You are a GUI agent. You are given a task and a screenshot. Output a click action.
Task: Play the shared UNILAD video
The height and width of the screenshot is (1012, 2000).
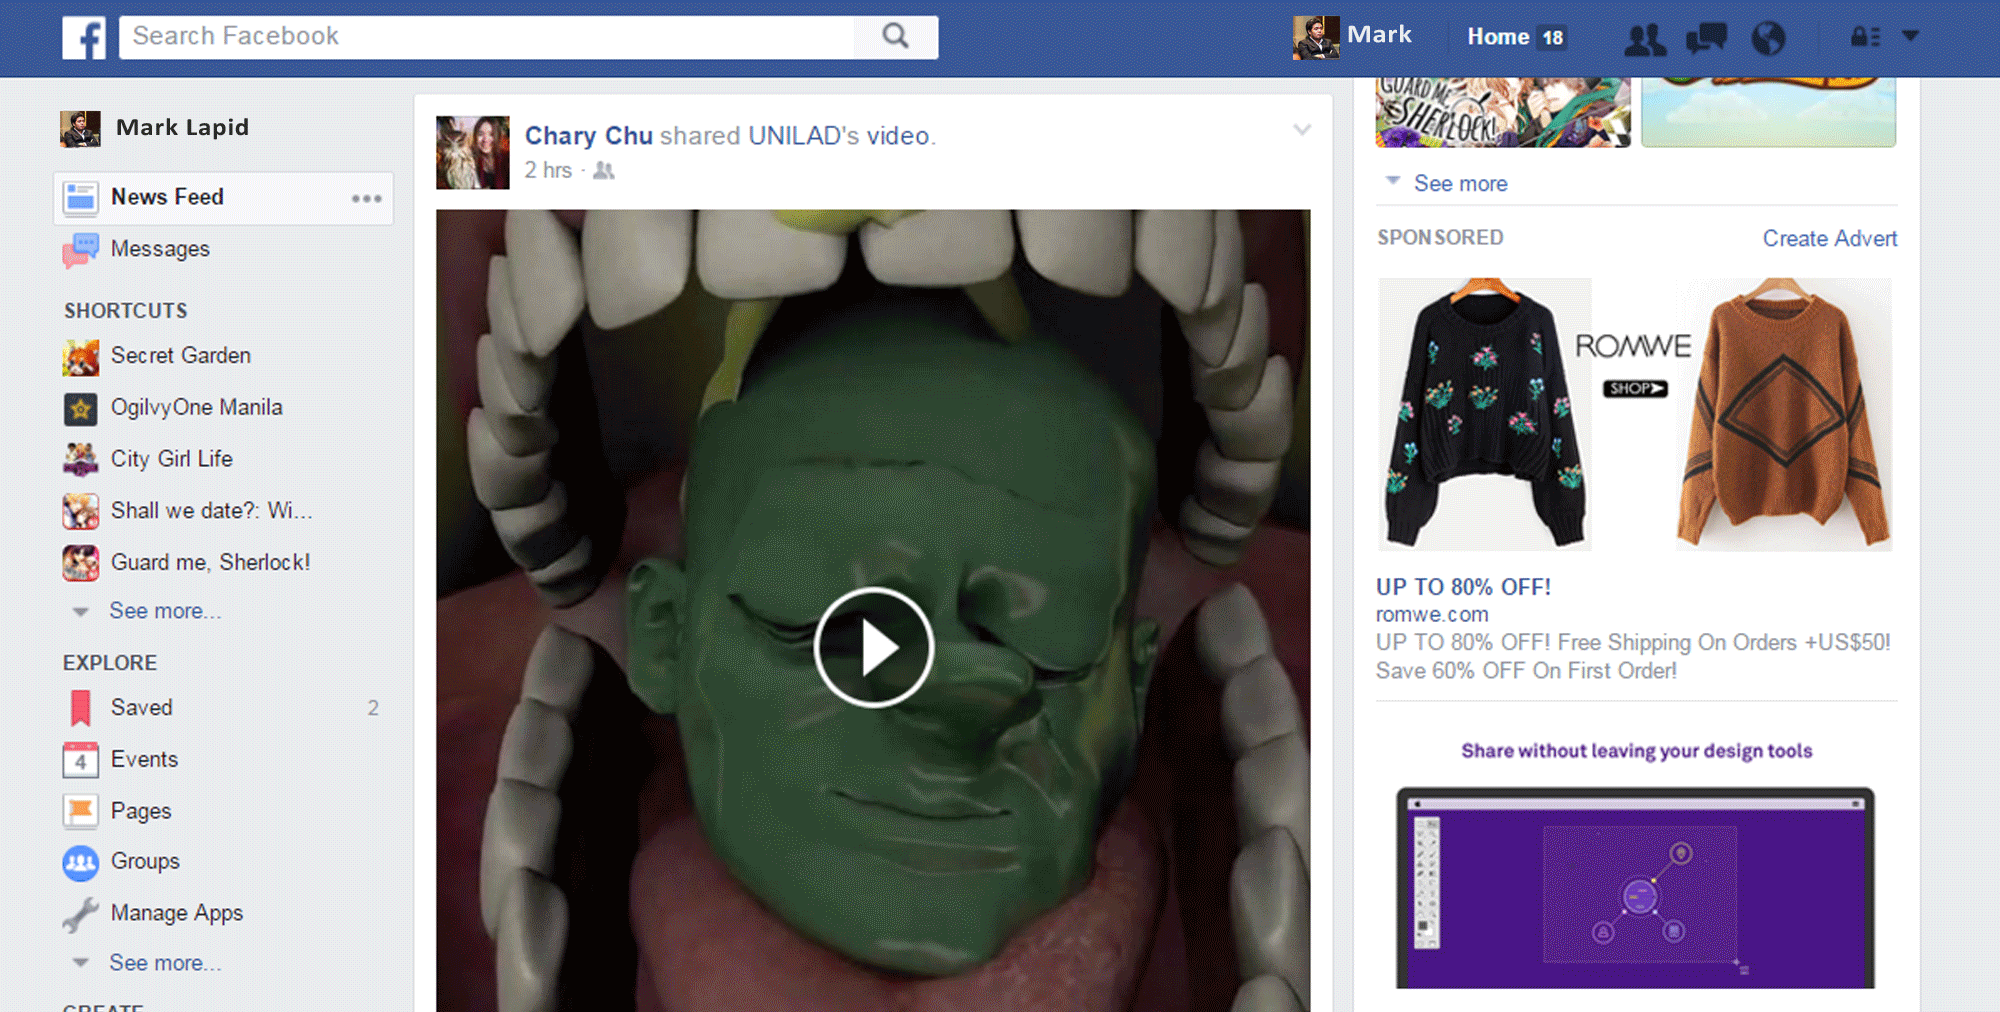874,647
